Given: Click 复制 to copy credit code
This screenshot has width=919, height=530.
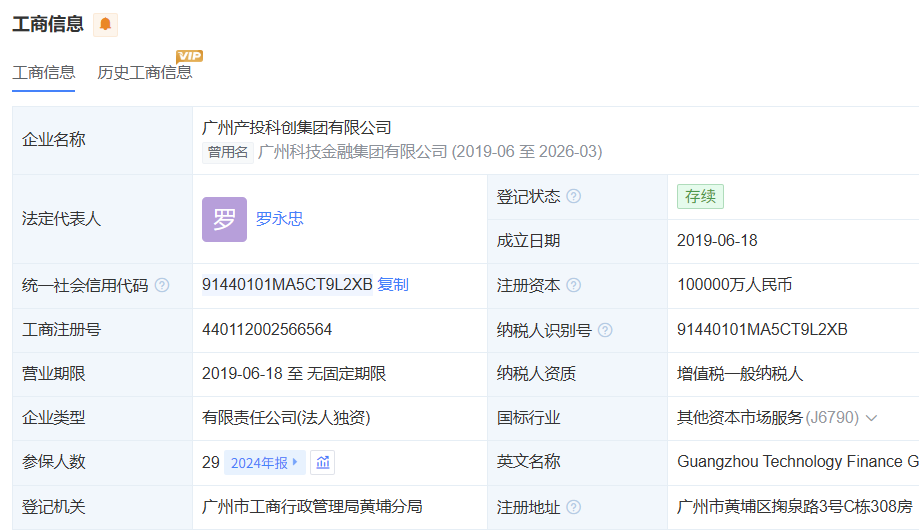Looking at the screenshot, I should pyautogui.click(x=393, y=285).
